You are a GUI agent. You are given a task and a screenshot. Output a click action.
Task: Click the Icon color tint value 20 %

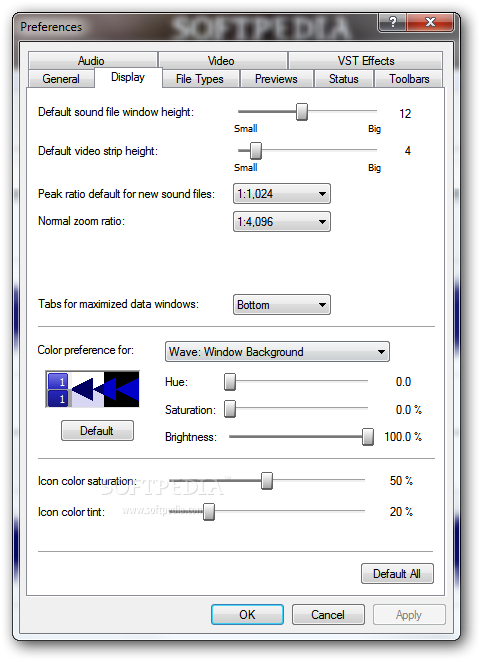(401, 512)
